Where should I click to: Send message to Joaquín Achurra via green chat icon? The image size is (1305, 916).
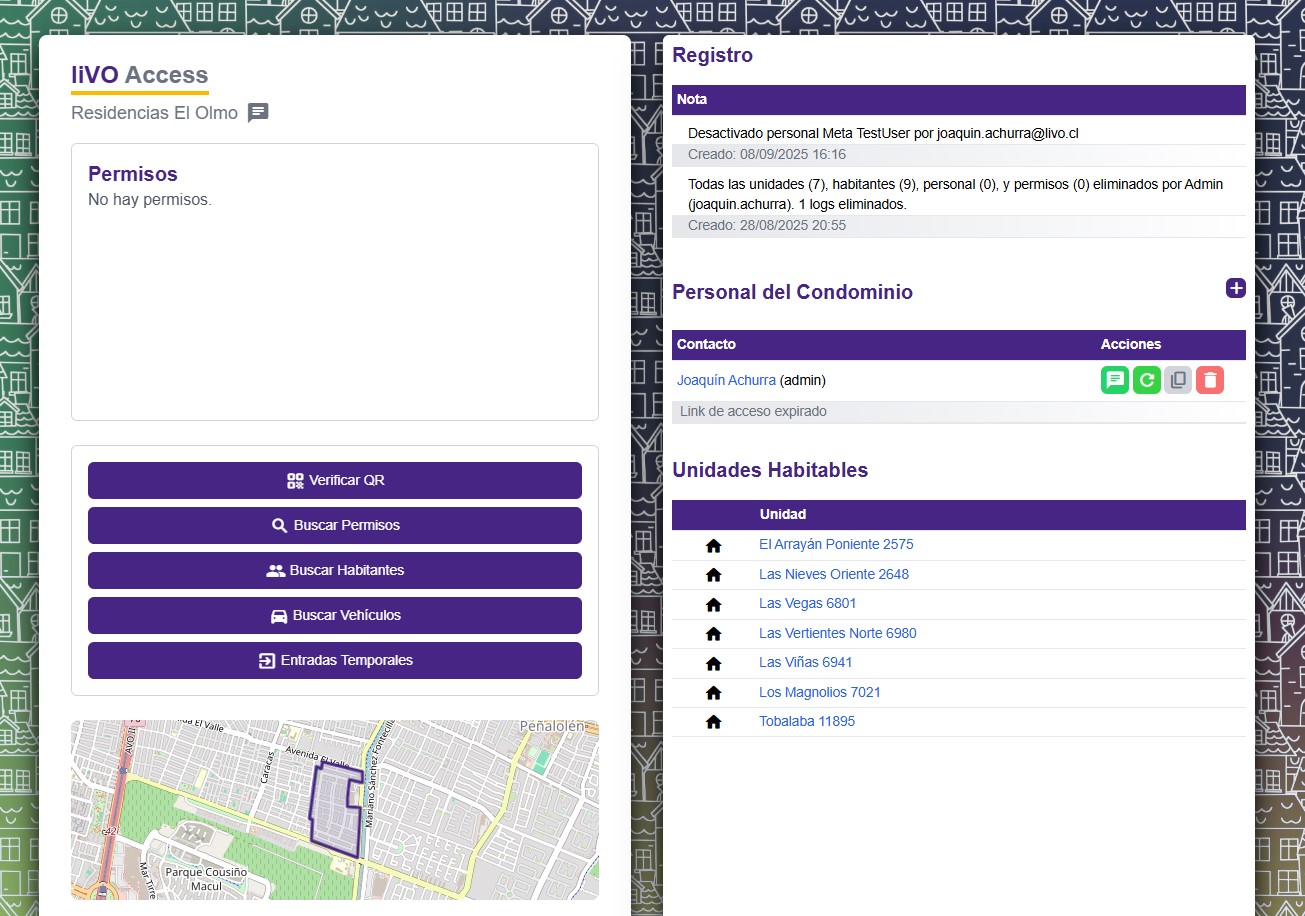click(x=1114, y=380)
